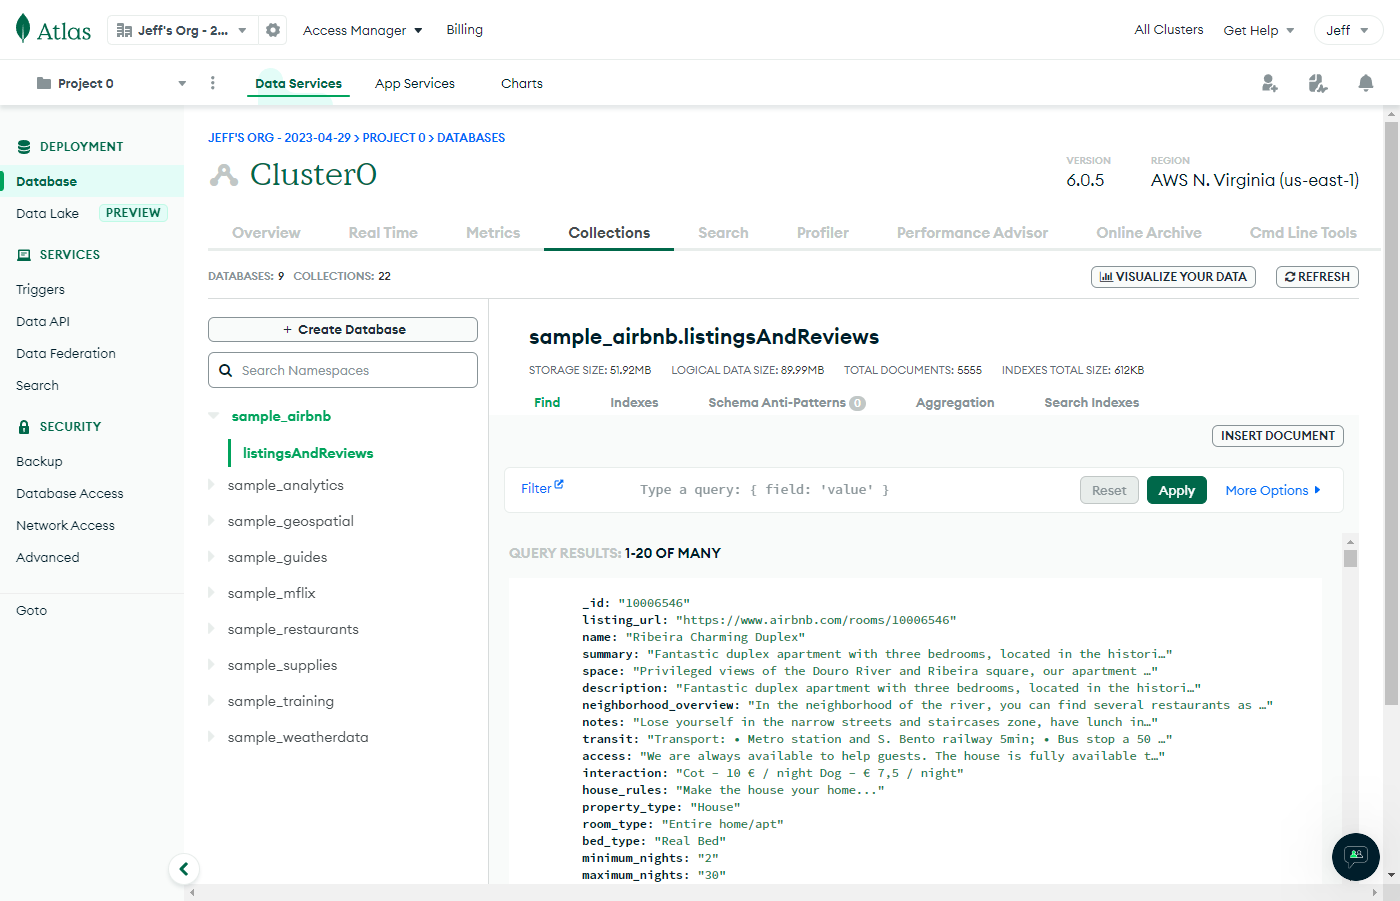Expand the sample_mflix database

[211, 593]
